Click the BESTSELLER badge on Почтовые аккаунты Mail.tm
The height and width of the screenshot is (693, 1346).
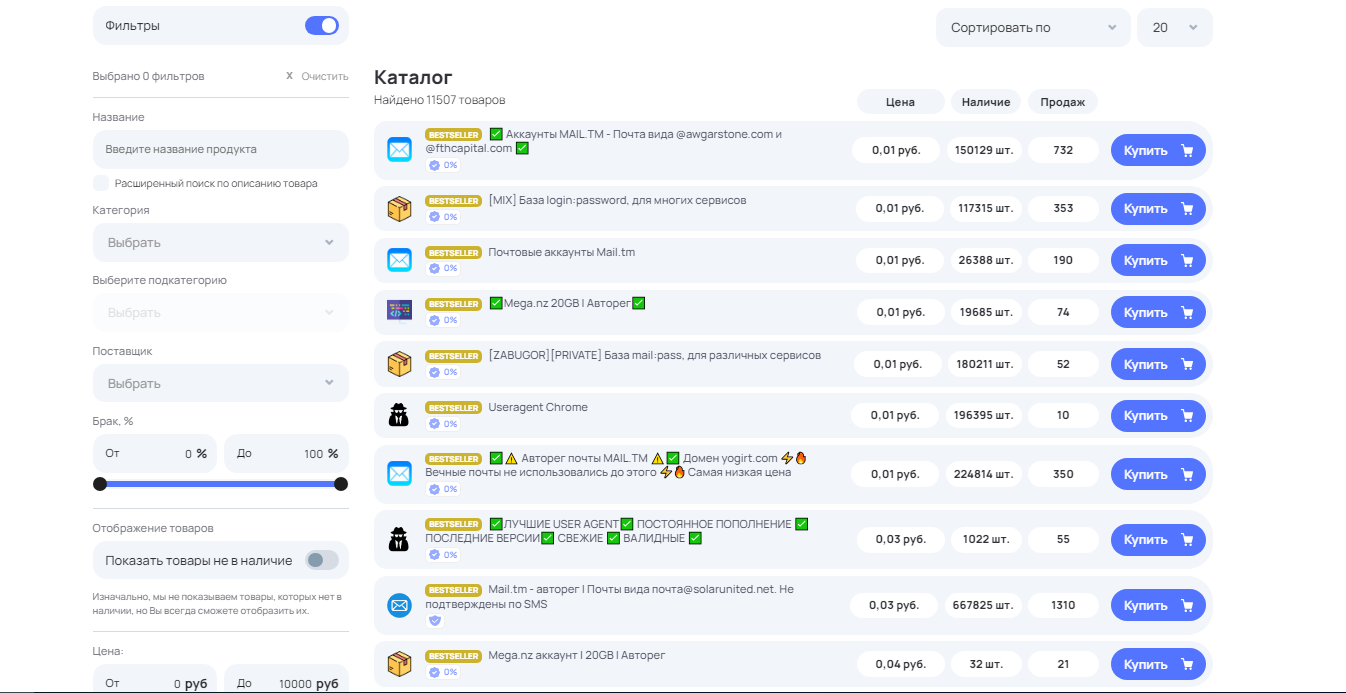(x=453, y=253)
